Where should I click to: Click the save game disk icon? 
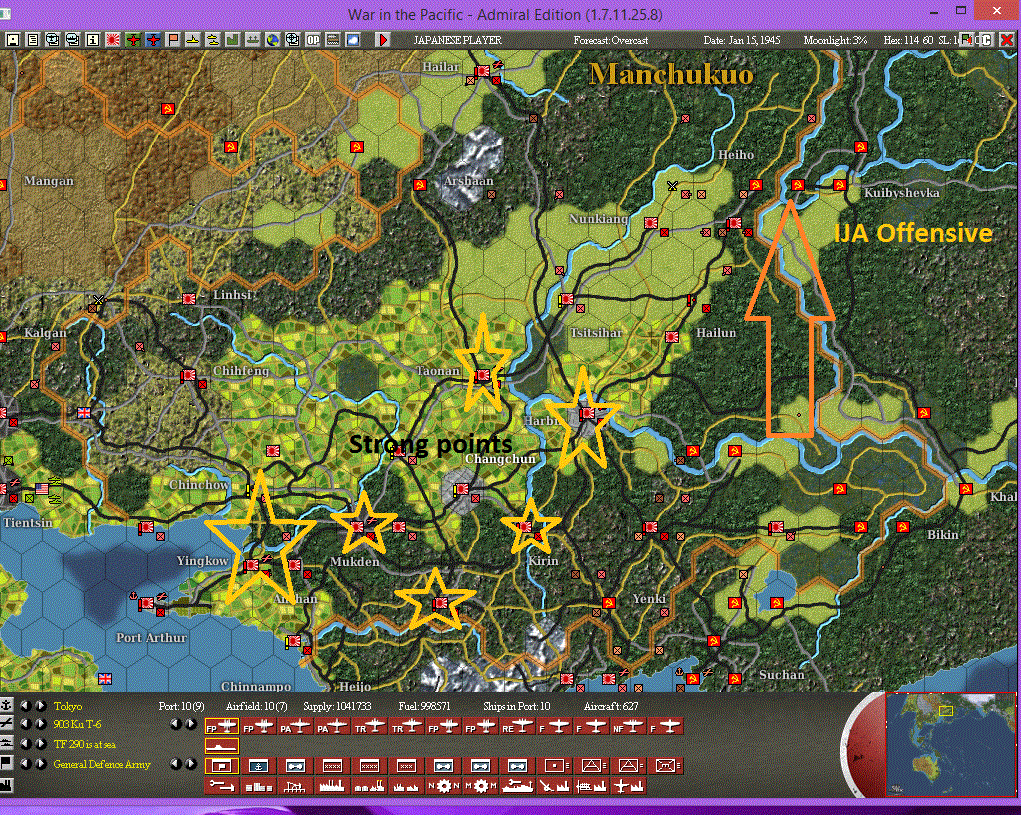[x=13, y=40]
